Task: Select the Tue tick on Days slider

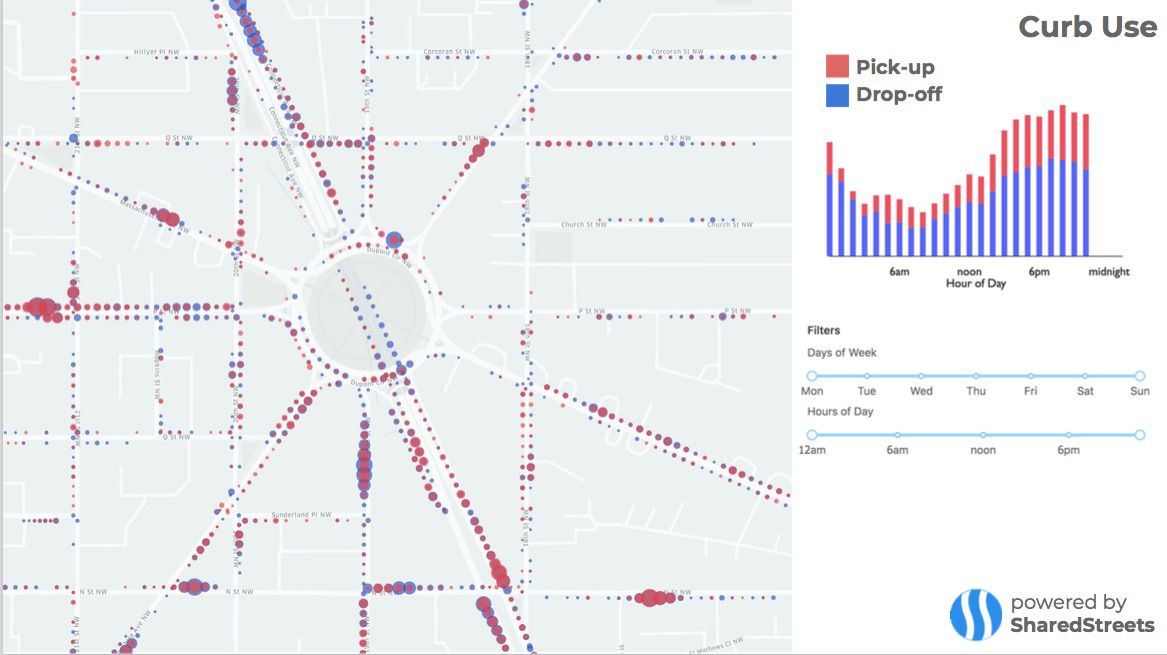Action: coord(866,376)
